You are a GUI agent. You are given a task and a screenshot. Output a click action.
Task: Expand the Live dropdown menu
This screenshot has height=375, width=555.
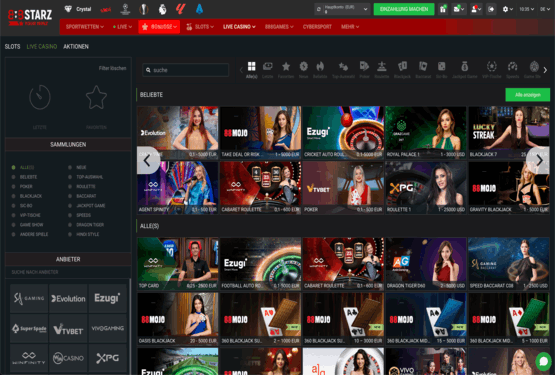pyautogui.click(x=122, y=27)
